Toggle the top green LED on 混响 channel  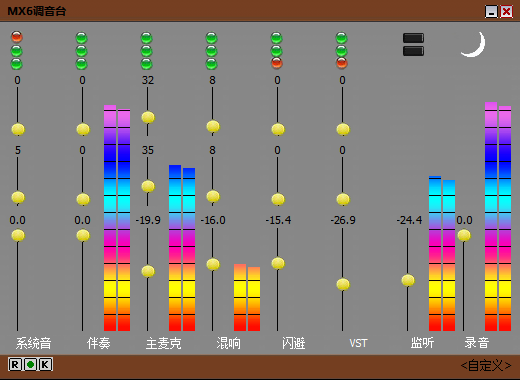point(212,38)
